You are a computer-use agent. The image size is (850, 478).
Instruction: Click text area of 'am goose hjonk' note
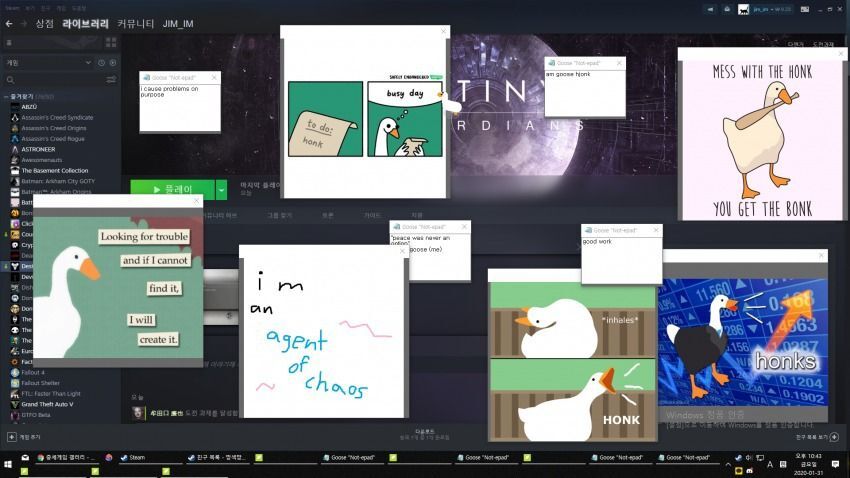coord(585,92)
